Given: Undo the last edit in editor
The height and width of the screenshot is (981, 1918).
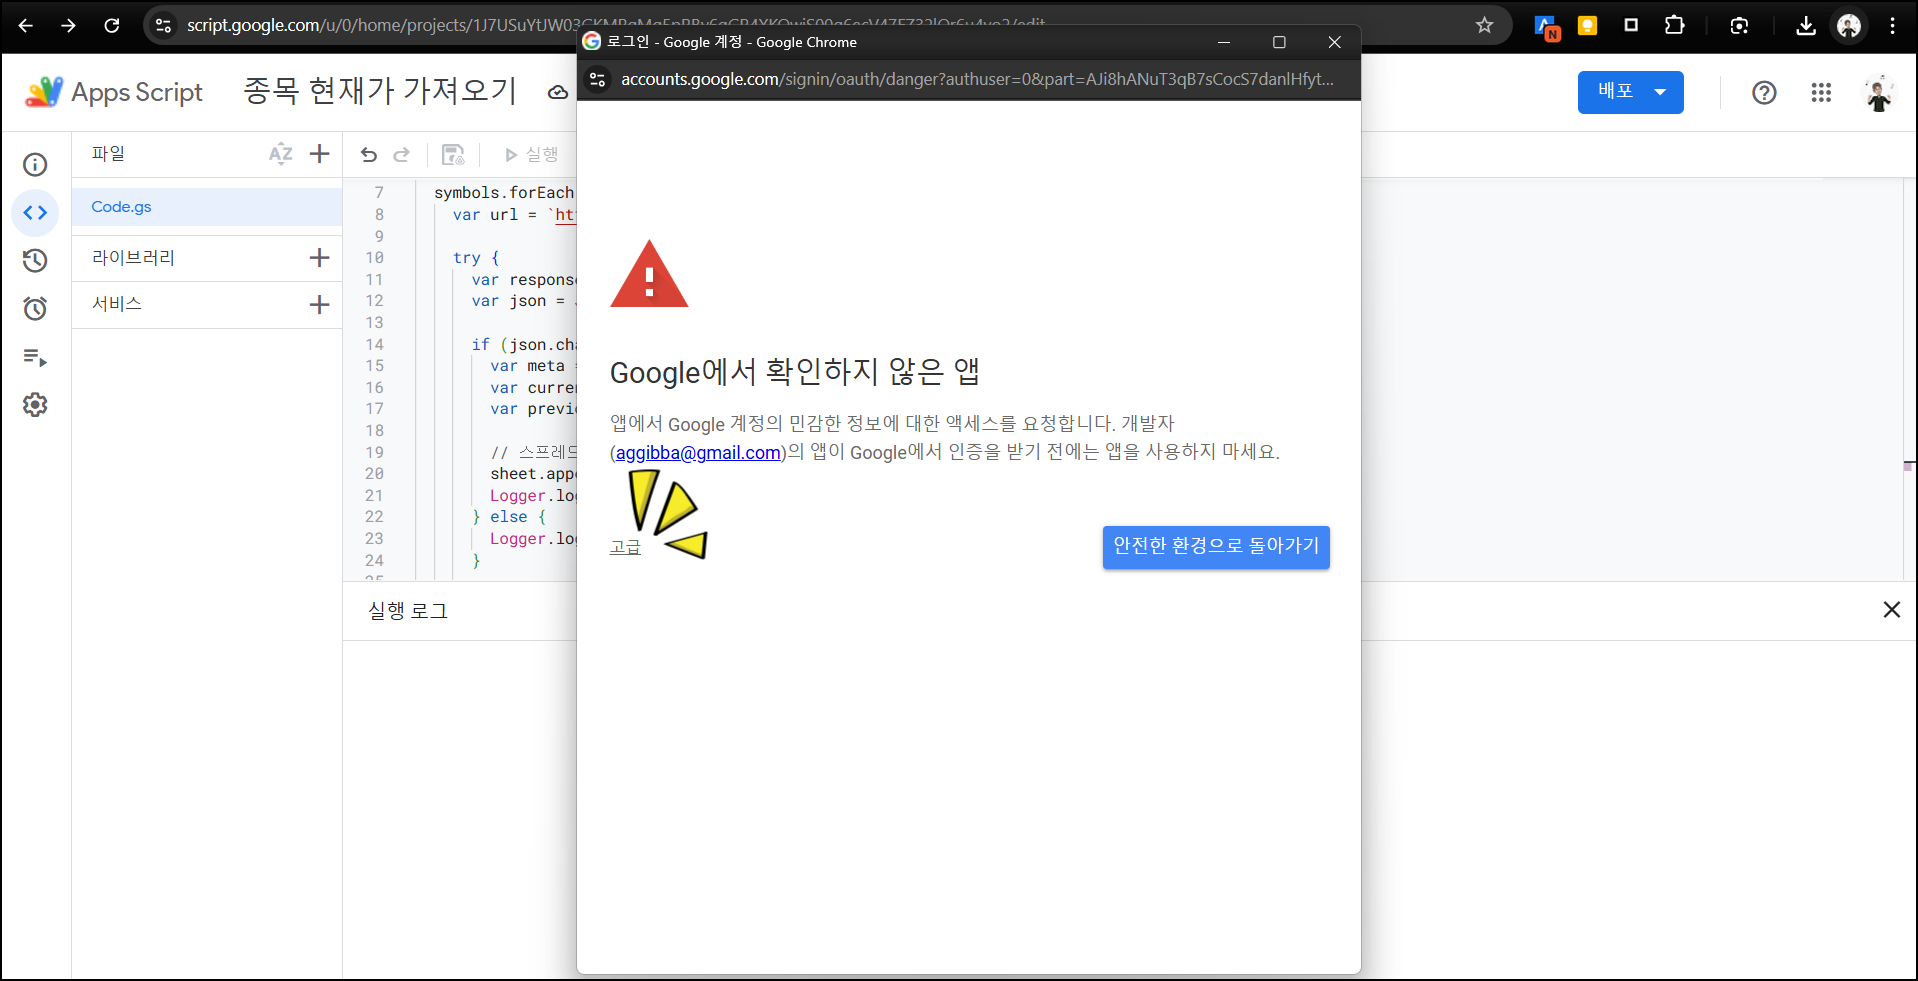Looking at the screenshot, I should [x=369, y=154].
